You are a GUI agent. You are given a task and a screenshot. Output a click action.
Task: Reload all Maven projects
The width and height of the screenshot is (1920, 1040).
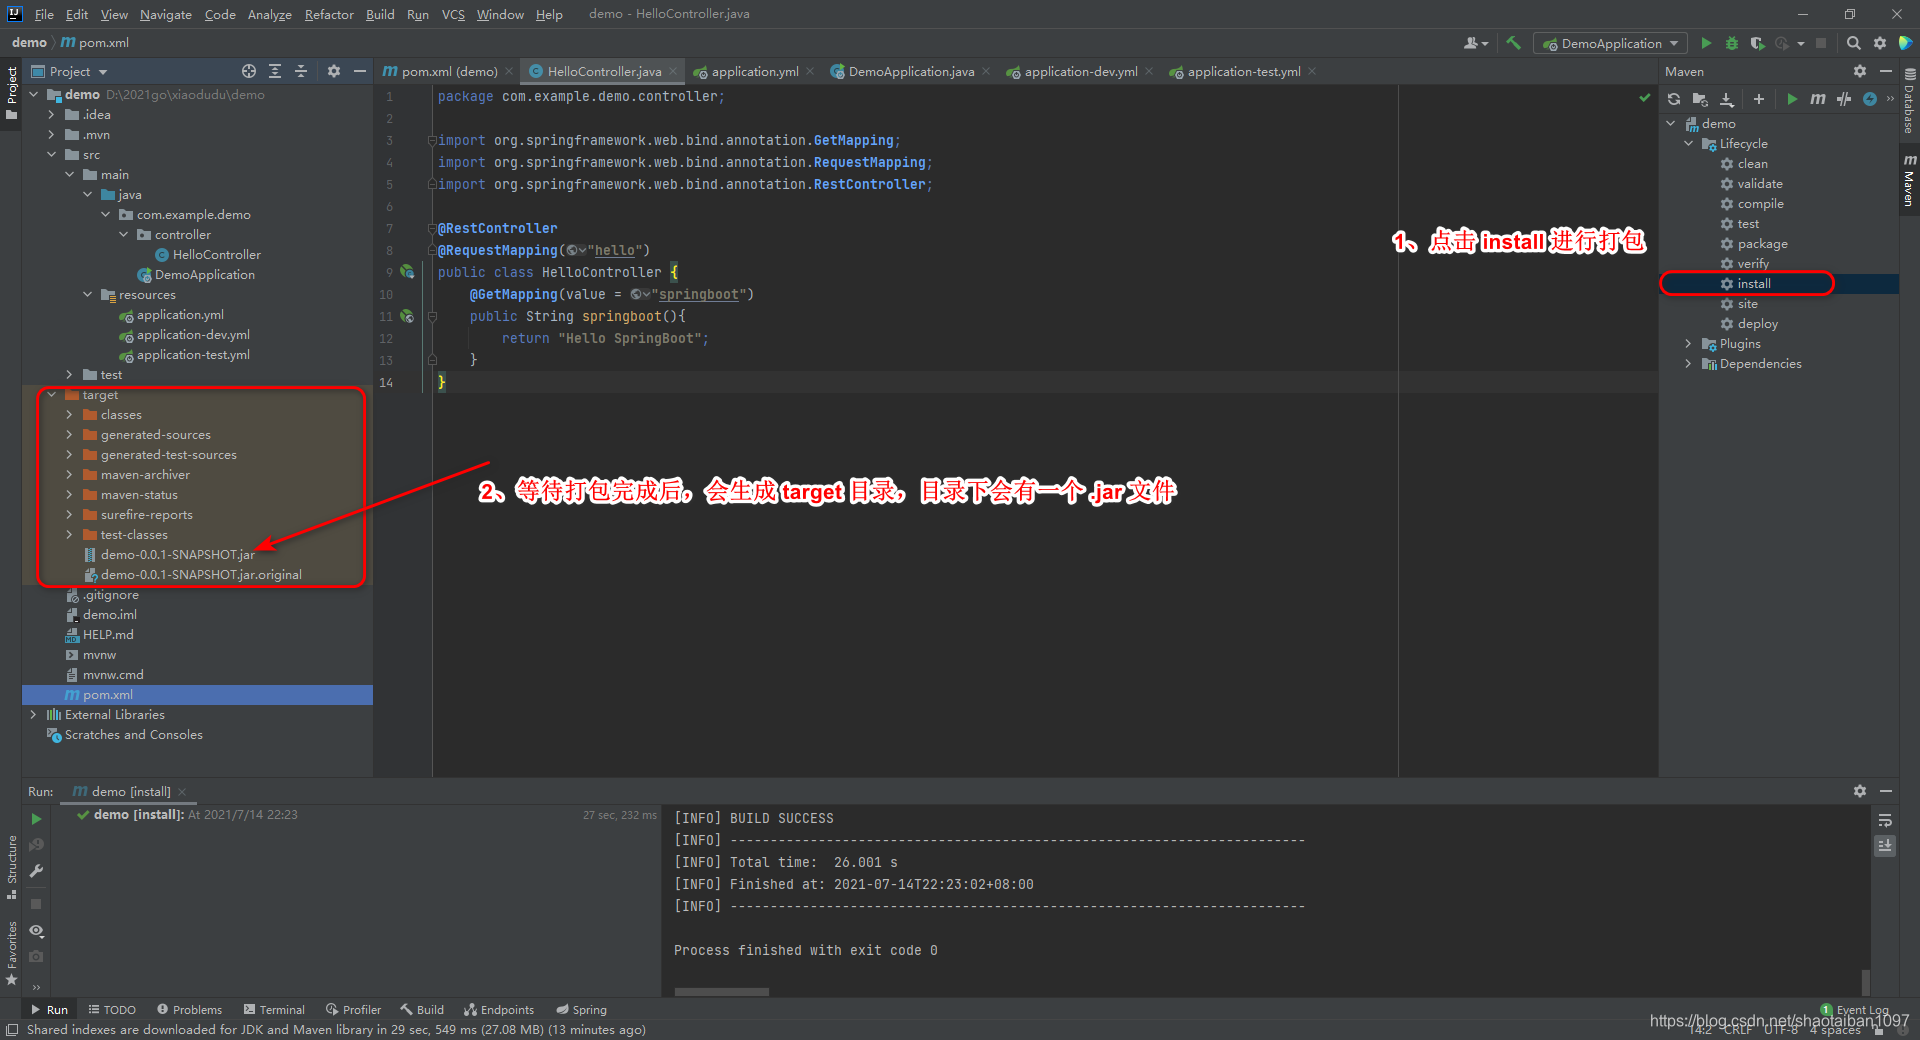(1674, 99)
